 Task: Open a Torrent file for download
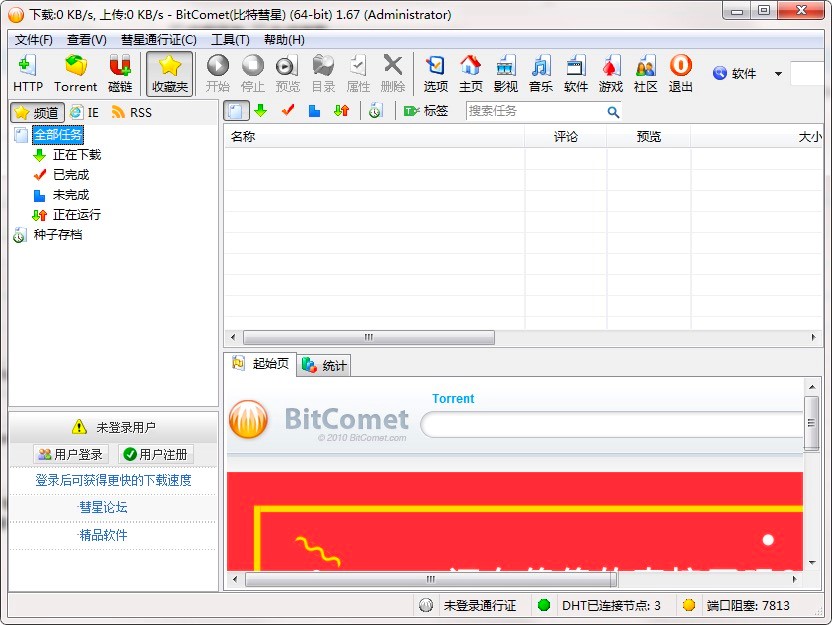[75, 72]
